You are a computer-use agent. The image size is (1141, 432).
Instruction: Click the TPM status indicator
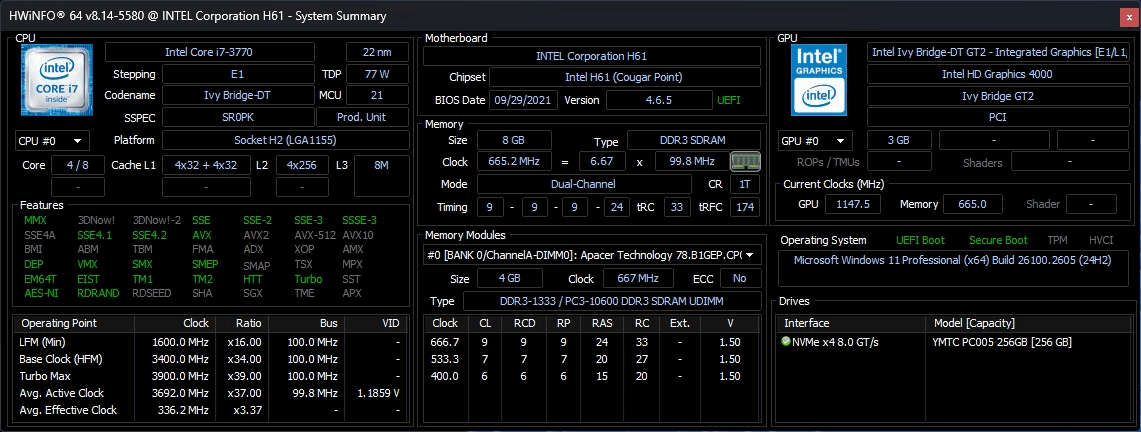point(1057,240)
